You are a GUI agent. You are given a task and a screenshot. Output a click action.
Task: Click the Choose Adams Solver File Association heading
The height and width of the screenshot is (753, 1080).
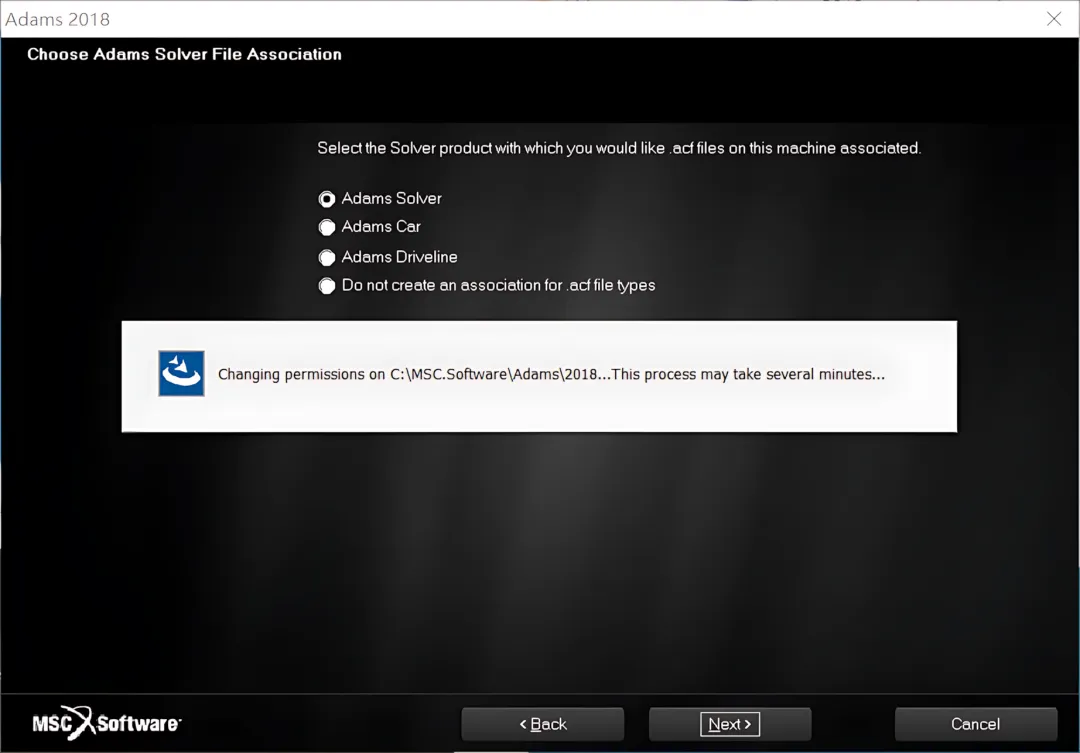184,54
